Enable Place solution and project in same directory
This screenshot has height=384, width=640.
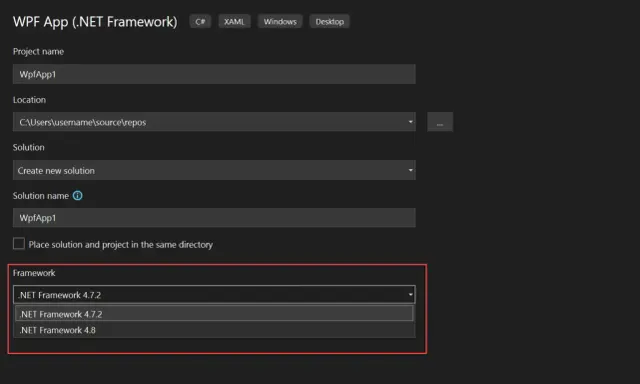(x=19, y=244)
